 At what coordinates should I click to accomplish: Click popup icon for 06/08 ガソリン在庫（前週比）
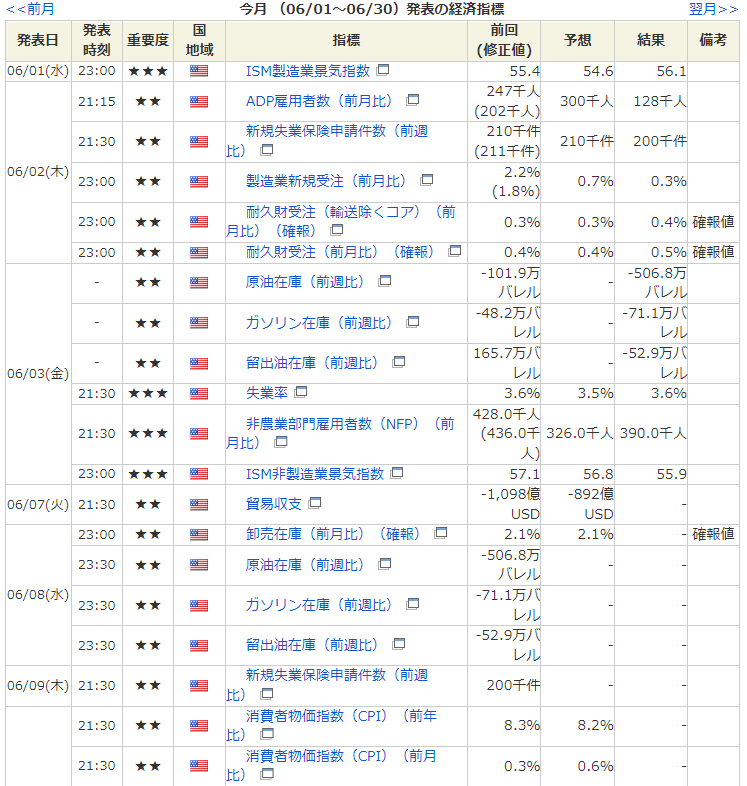point(413,604)
